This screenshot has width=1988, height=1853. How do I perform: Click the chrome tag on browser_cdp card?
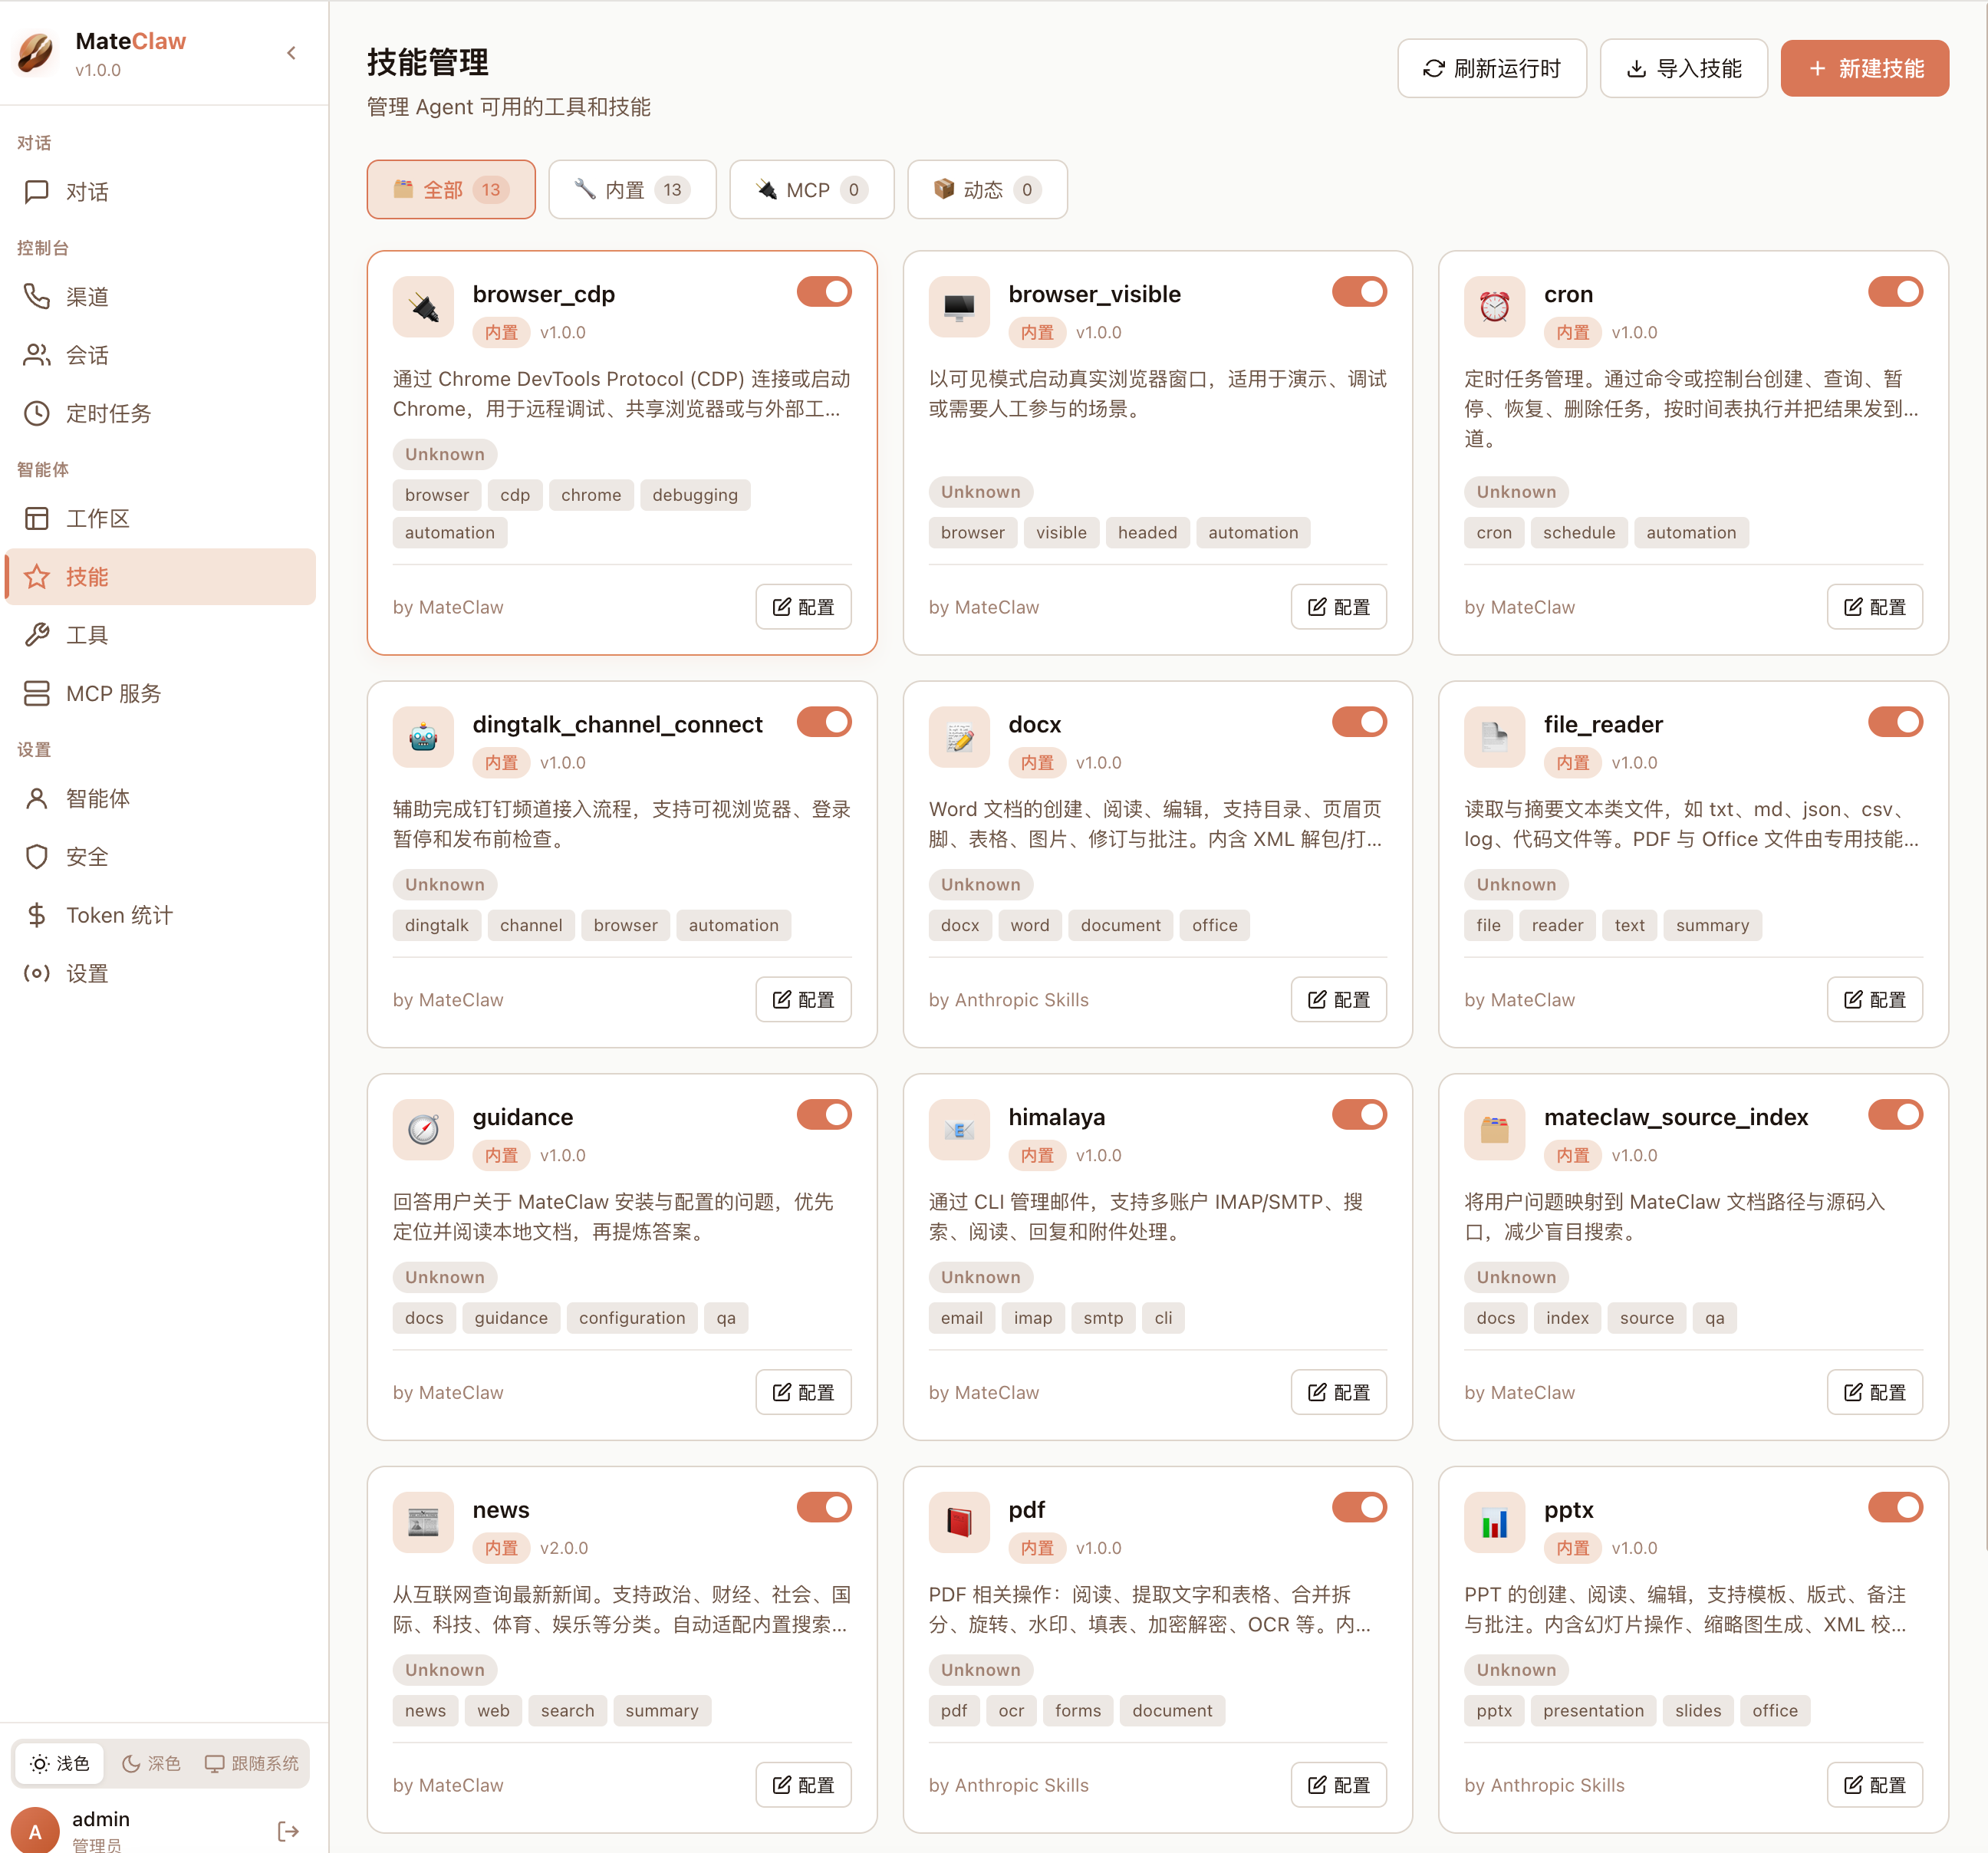point(591,494)
